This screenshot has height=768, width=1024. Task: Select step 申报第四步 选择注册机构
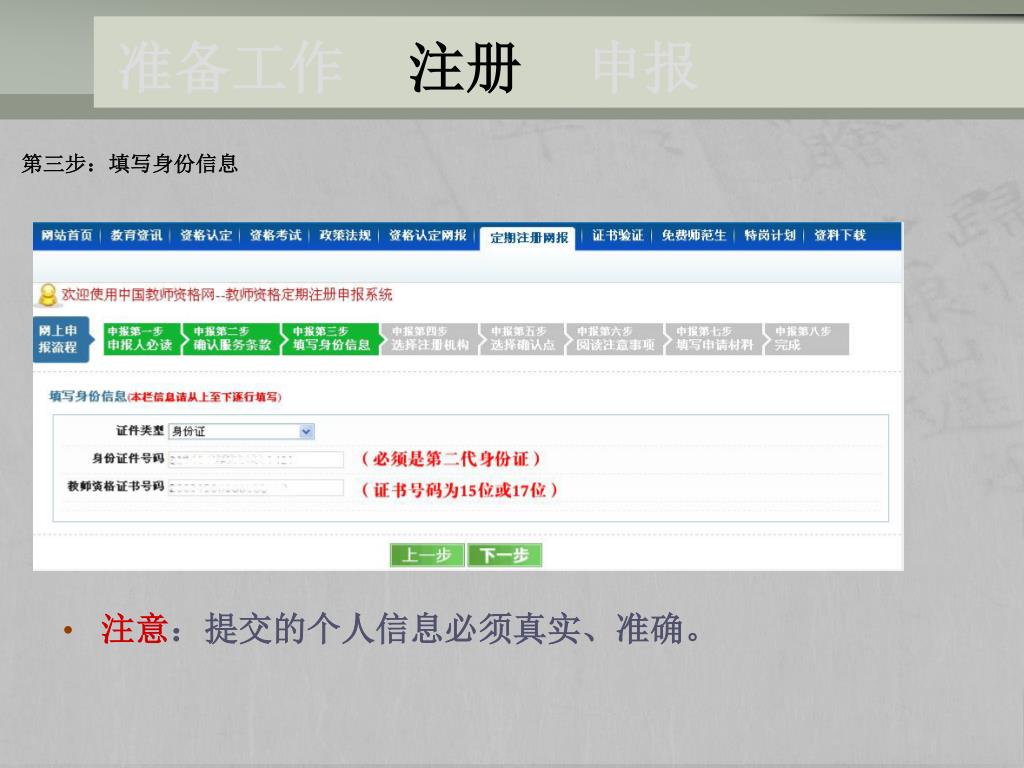click(430, 339)
